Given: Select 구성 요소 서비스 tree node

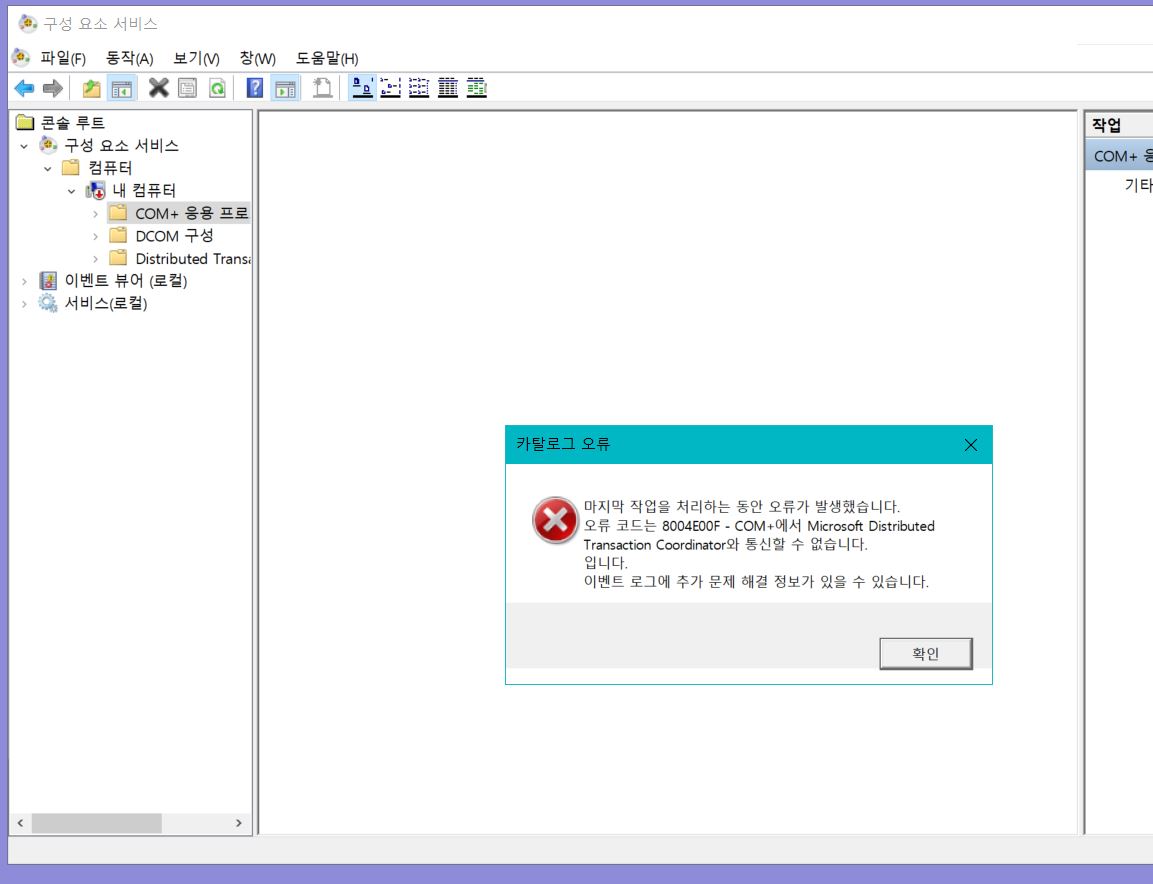Looking at the screenshot, I should pos(121,146).
